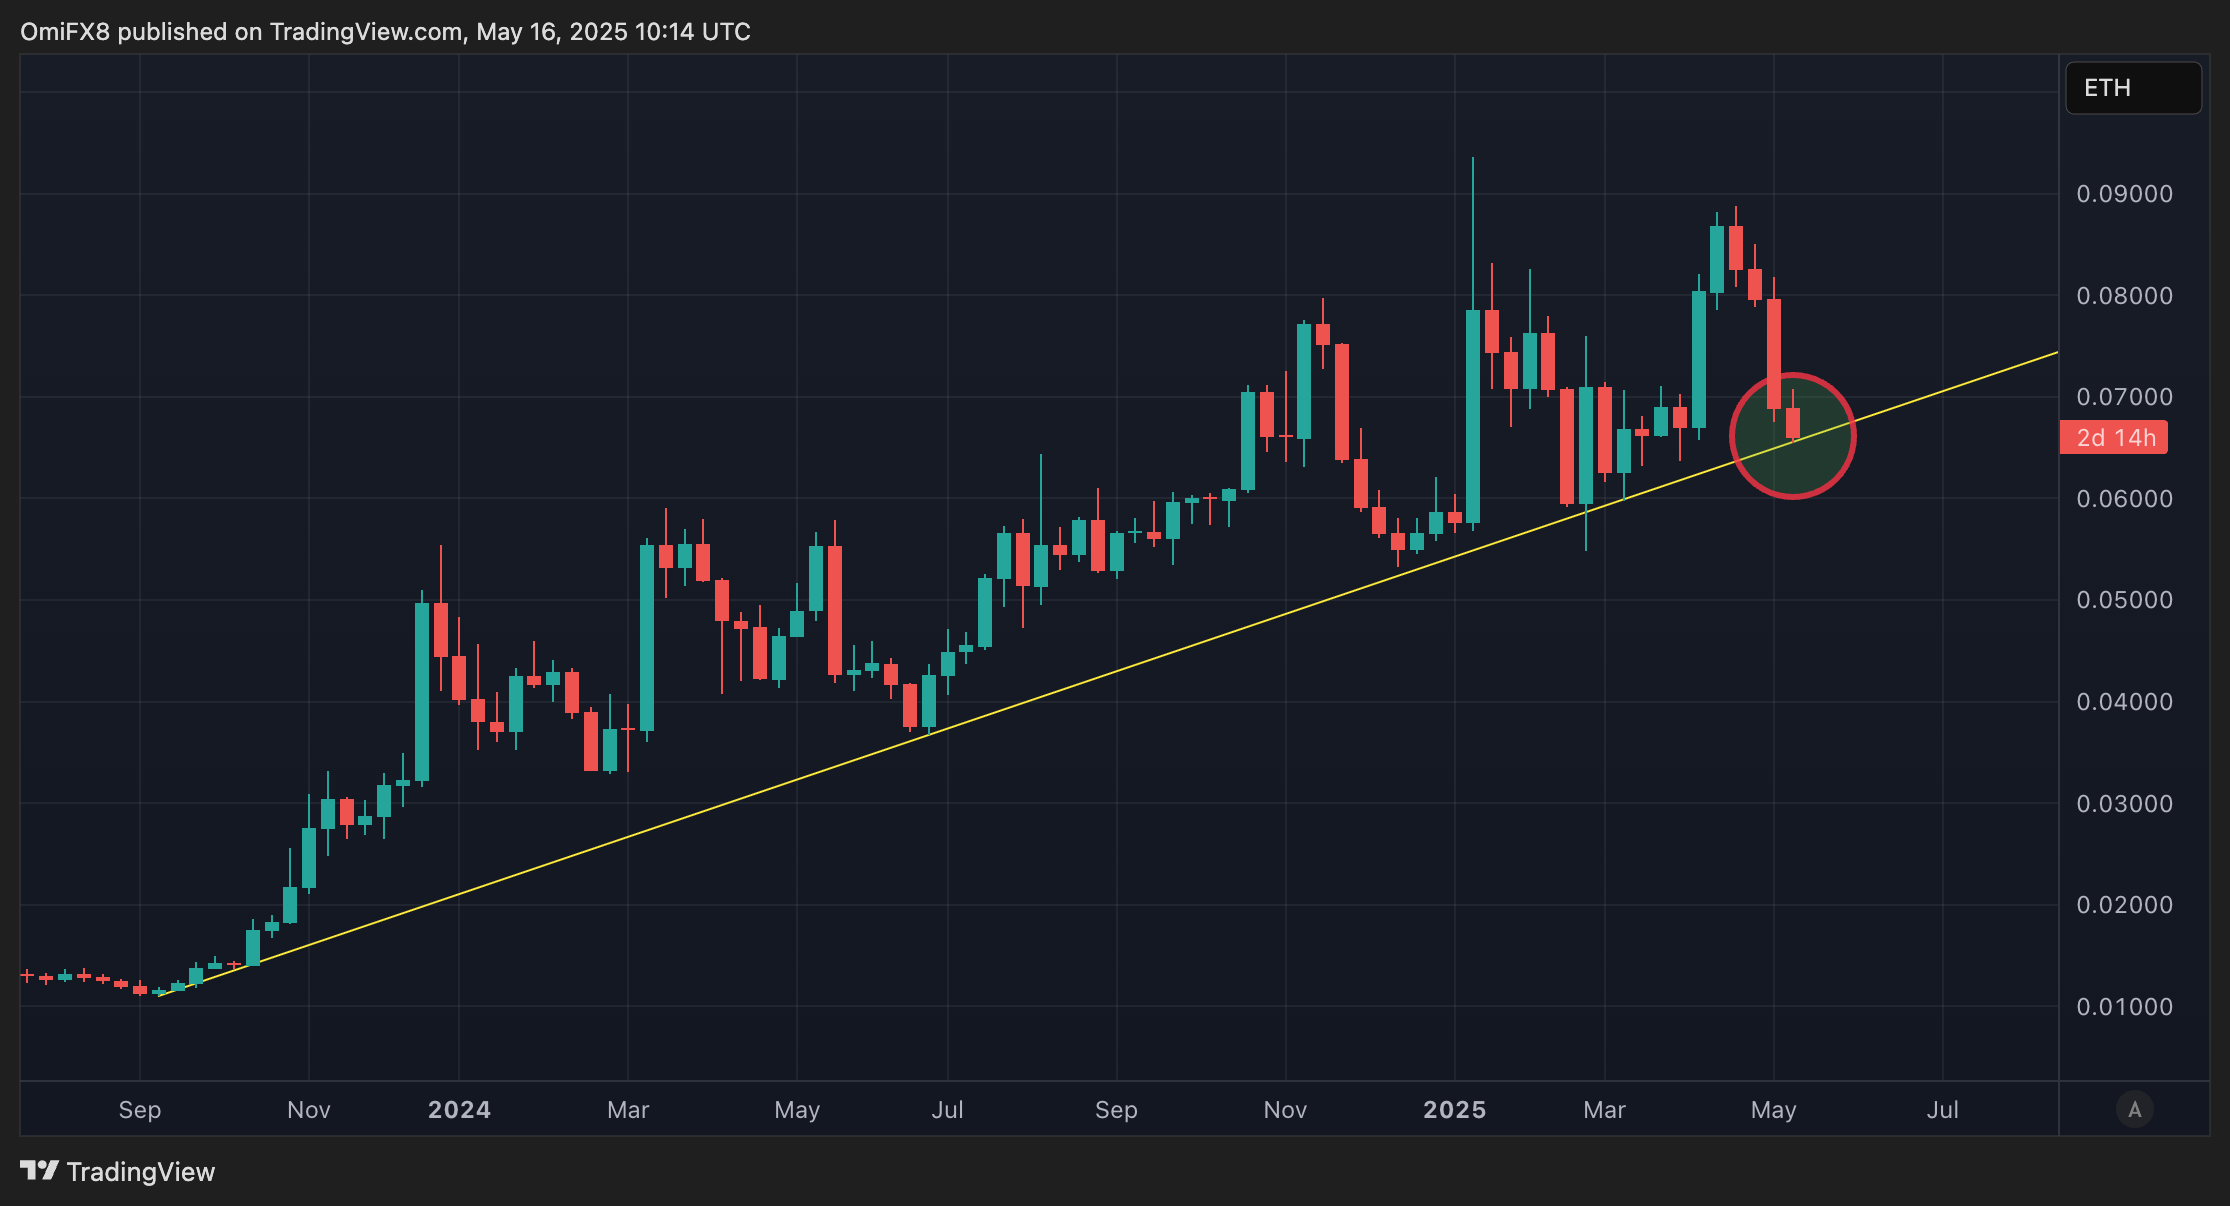Screen dimensions: 2230x1206
Task: Click the 0.07000 price axis label
Action: coord(2124,397)
